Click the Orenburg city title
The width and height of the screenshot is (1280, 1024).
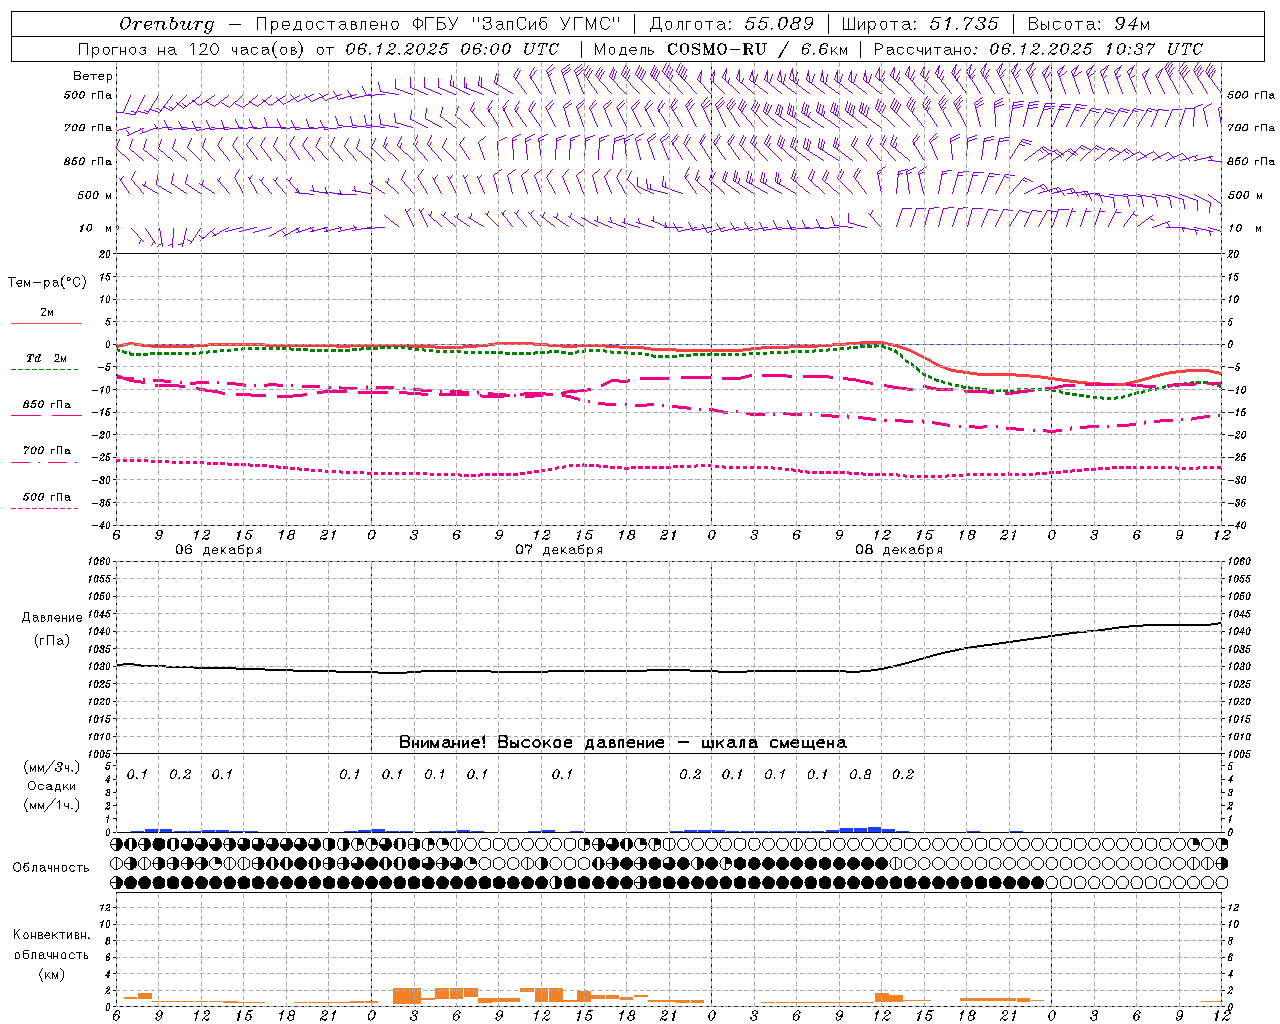pyautogui.click(x=166, y=24)
